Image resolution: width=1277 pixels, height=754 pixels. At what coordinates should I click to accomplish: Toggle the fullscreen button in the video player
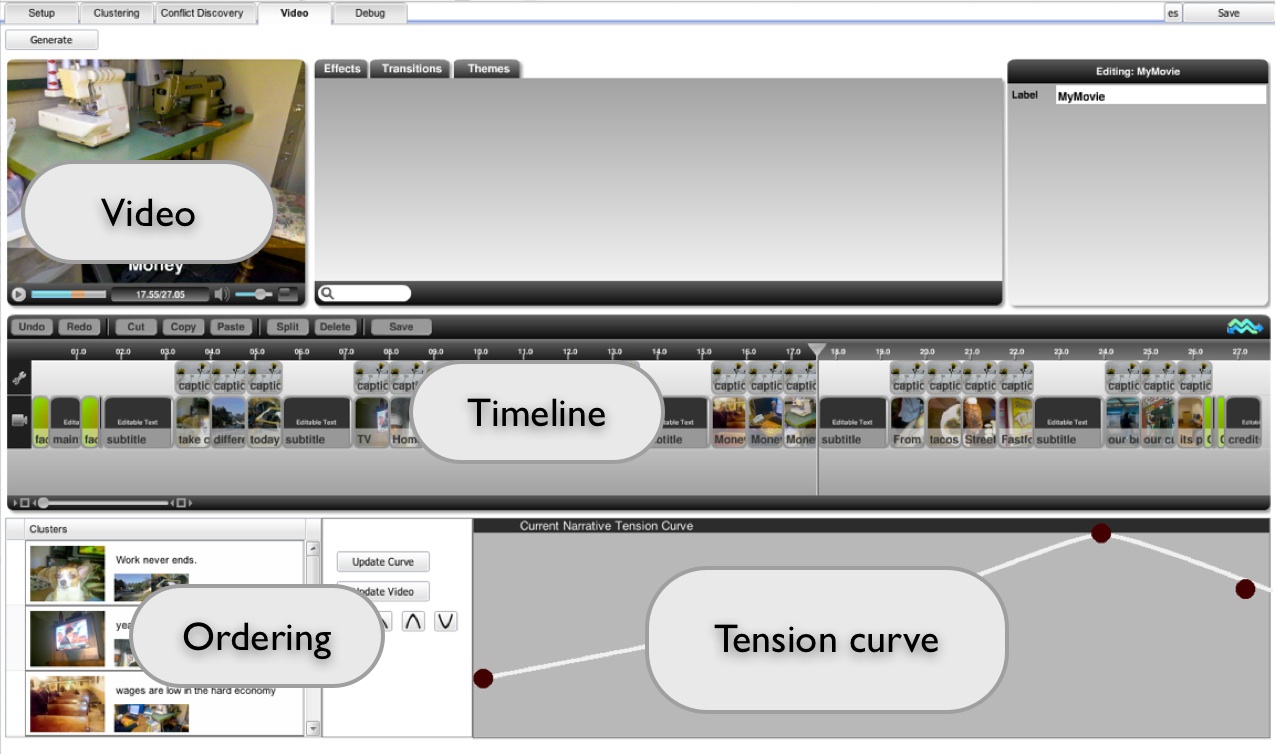[288, 294]
